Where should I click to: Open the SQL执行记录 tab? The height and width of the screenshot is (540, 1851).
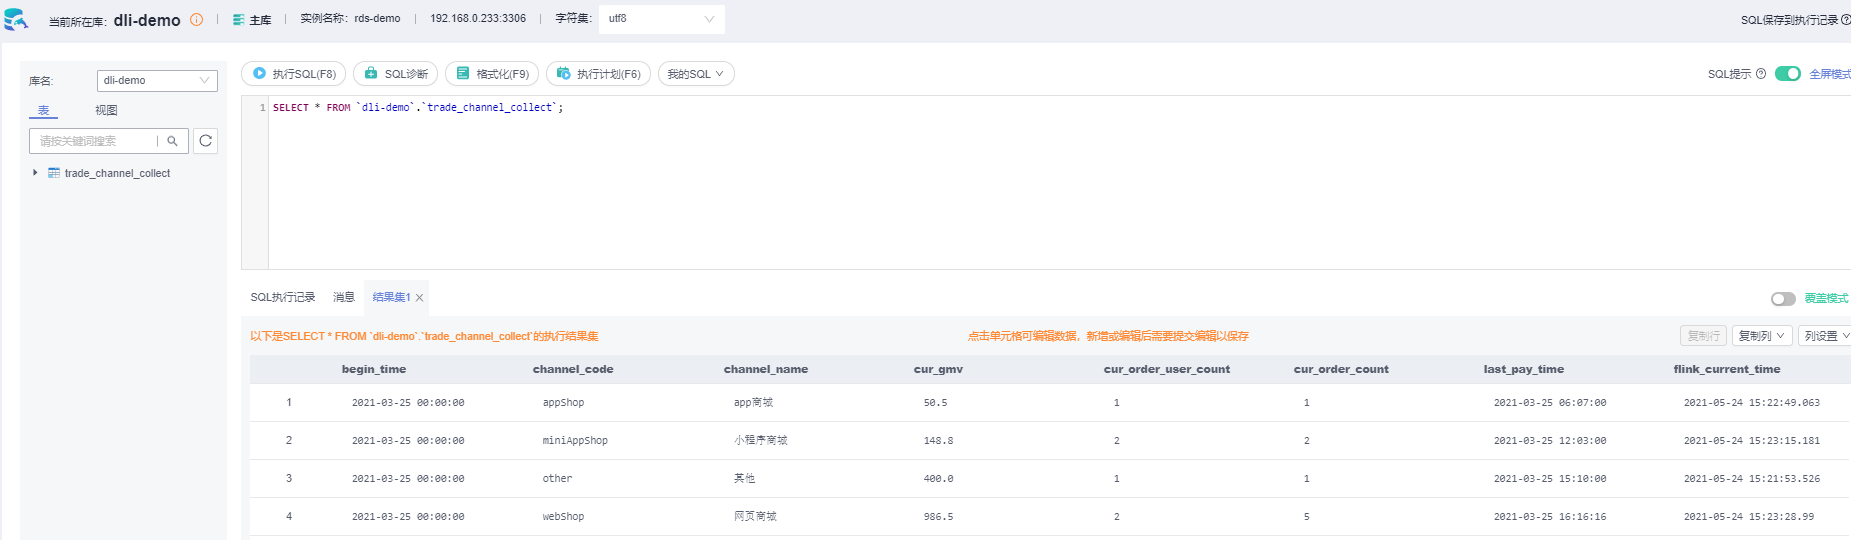pos(283,297)
